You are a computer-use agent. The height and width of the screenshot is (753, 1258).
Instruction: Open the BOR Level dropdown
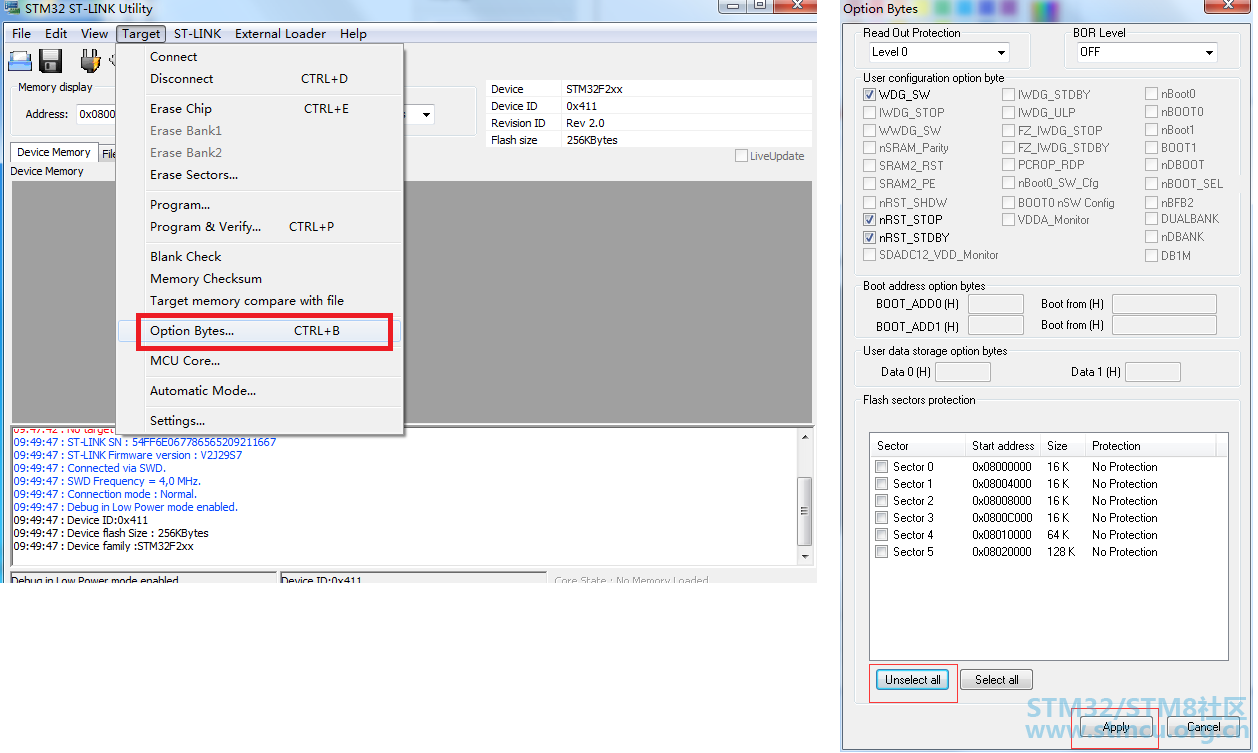1146,52
